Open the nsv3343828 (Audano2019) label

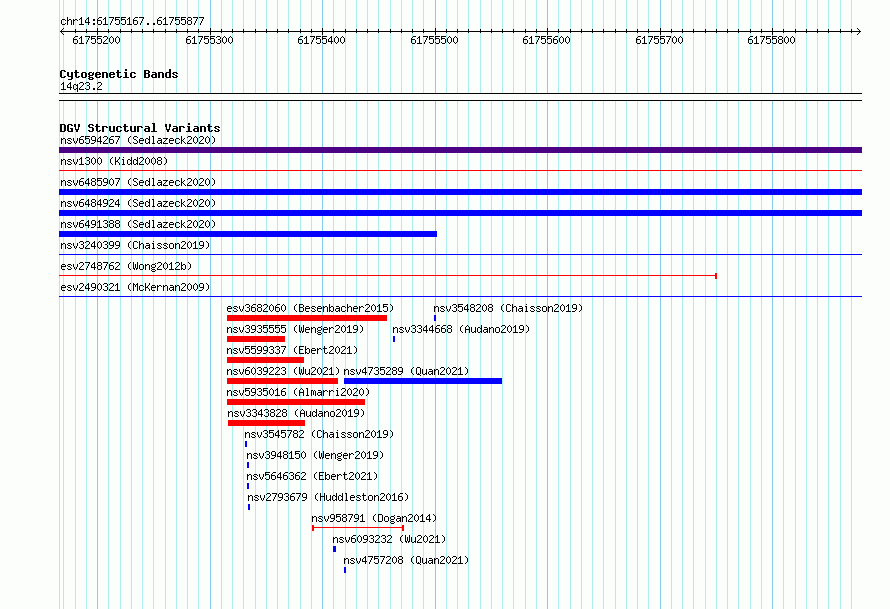click(x=296, y=413)
